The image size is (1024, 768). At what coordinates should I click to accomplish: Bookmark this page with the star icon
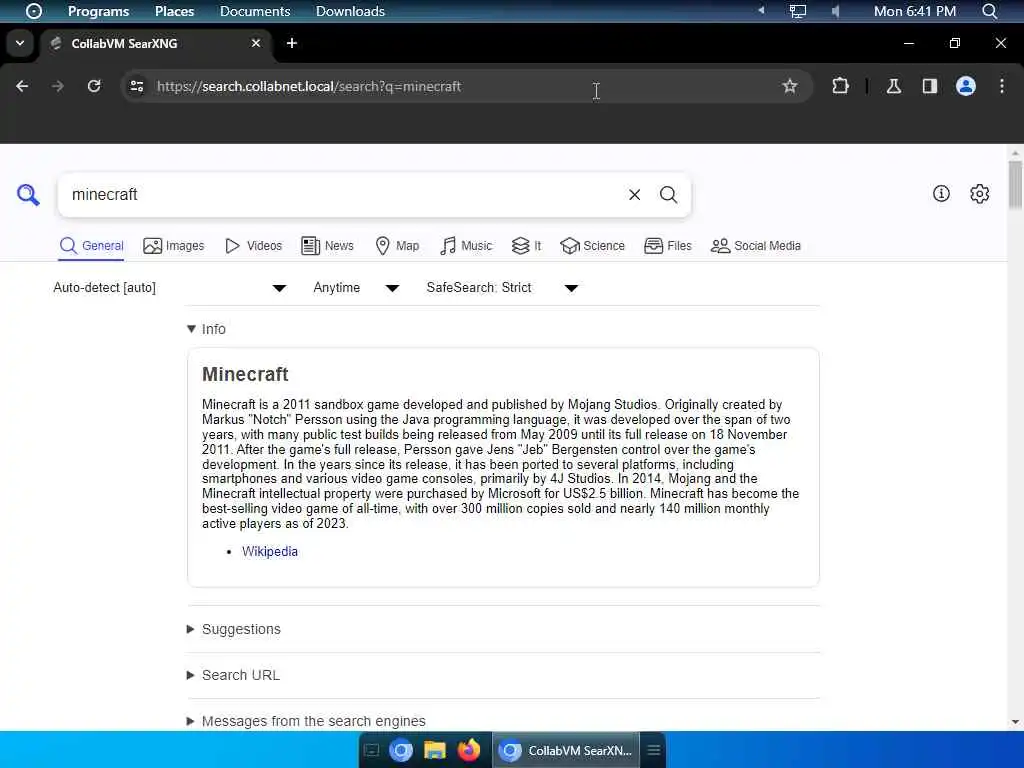tap(790, 86)
